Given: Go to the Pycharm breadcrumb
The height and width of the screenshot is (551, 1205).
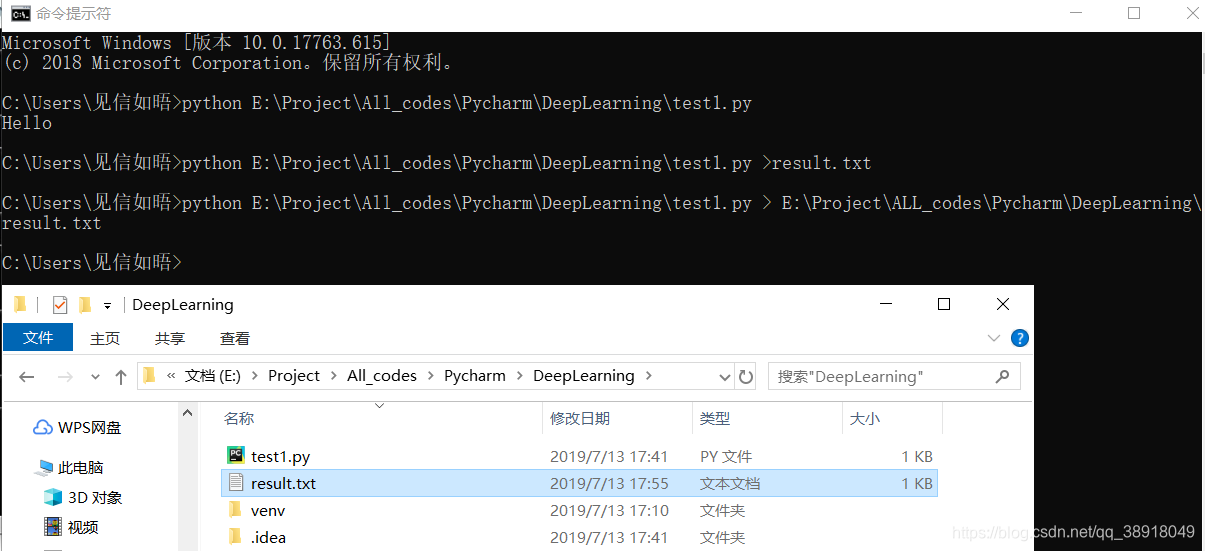Looking at the screenshot, I should 475,376.
